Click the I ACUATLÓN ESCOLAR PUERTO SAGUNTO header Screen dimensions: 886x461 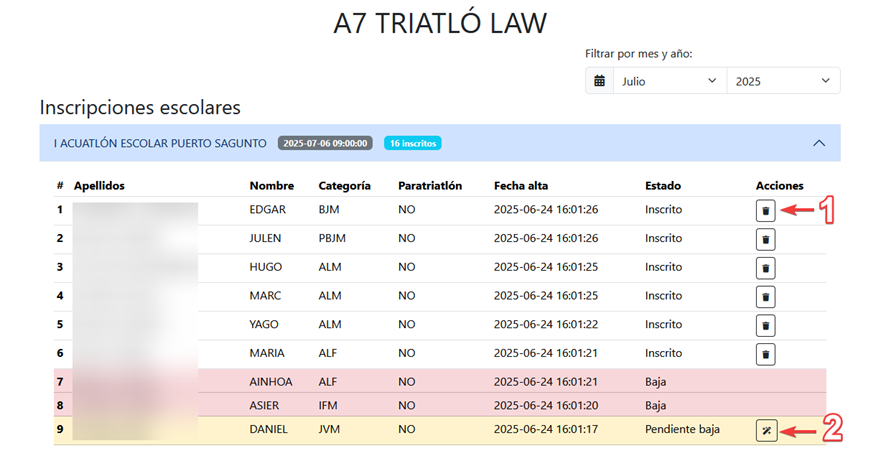click(x=160, y=143)
